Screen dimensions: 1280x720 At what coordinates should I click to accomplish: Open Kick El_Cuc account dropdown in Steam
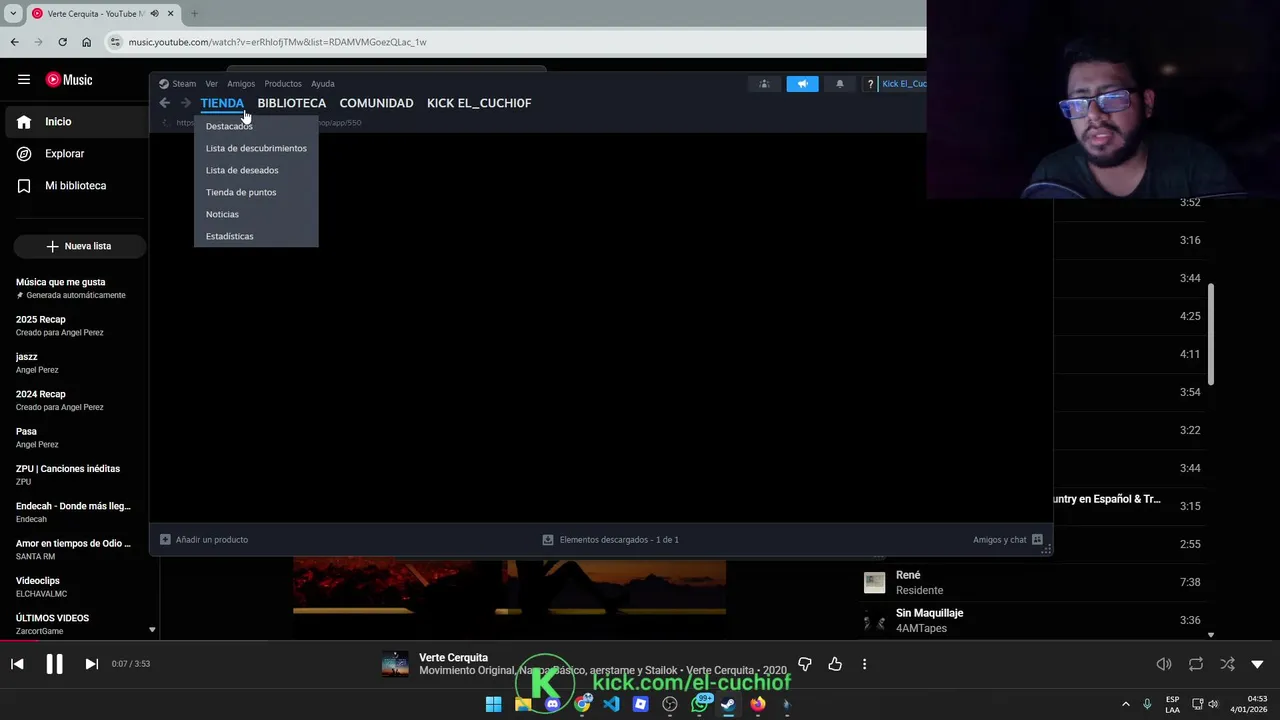point(903,84)
